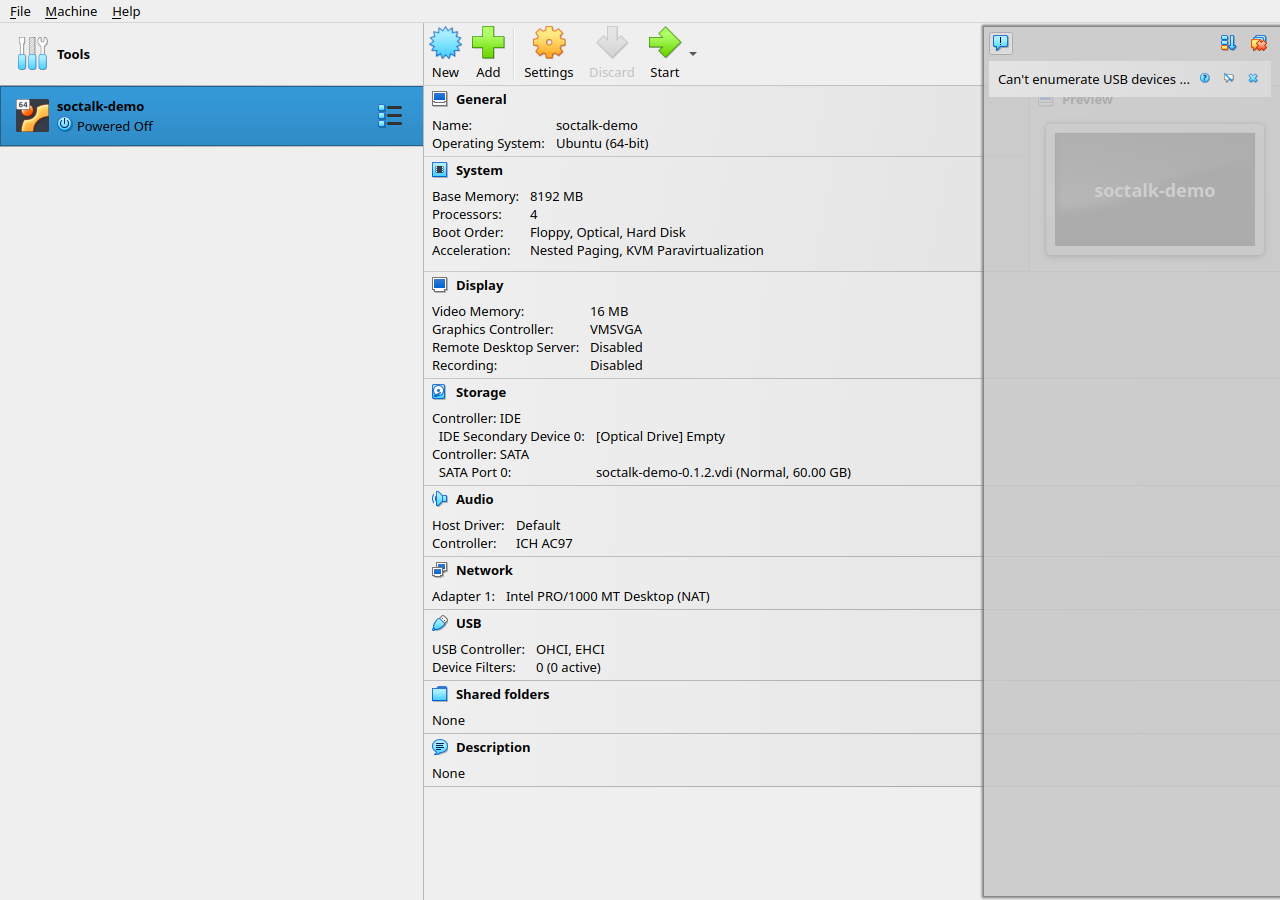
Task: Expand the Start button dropdown arrow
Action: [x=693, y=54]
